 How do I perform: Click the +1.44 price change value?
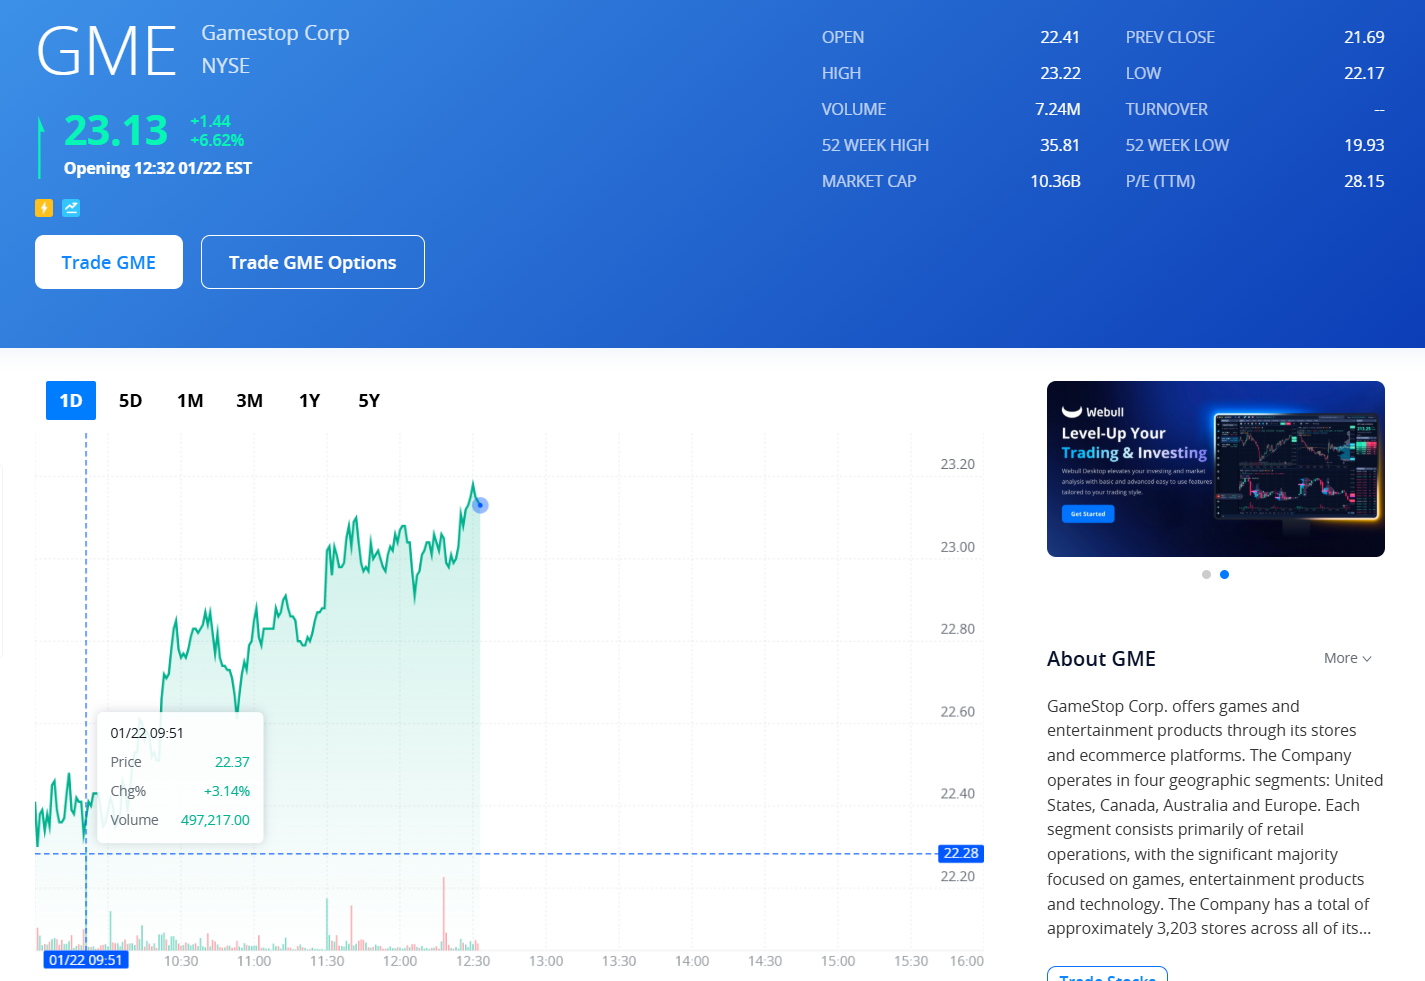[x=210, y=121]
